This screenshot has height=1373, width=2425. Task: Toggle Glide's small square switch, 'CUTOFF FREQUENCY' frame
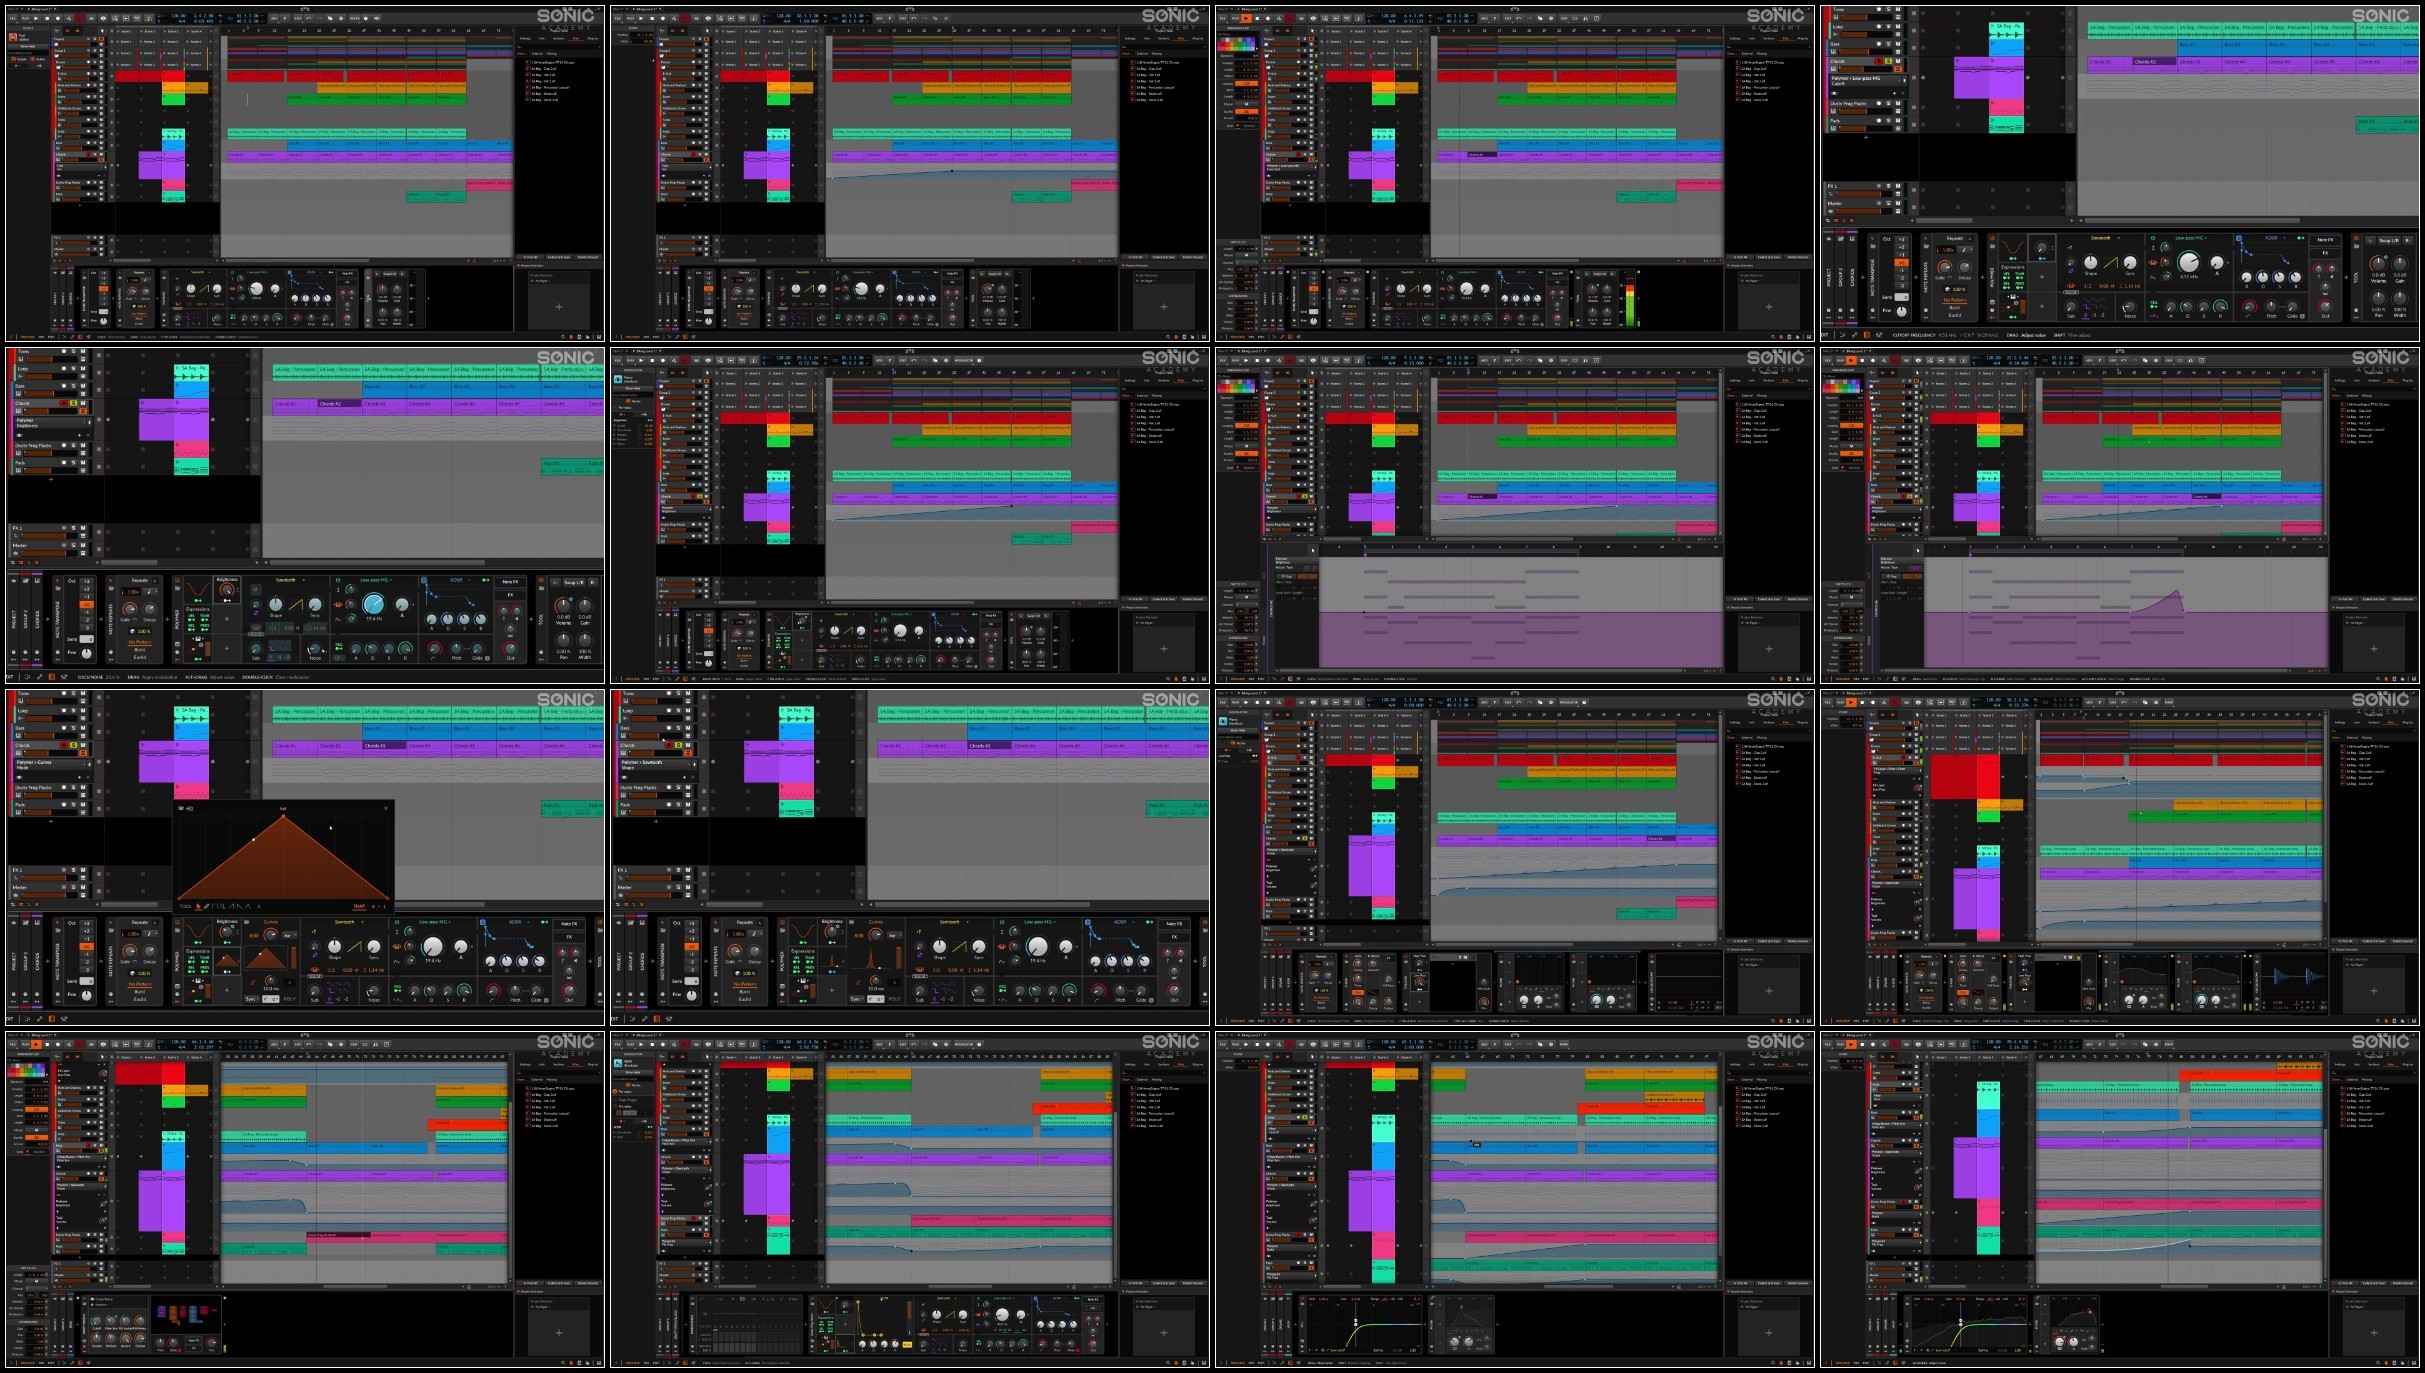(x=2302, y=316)
